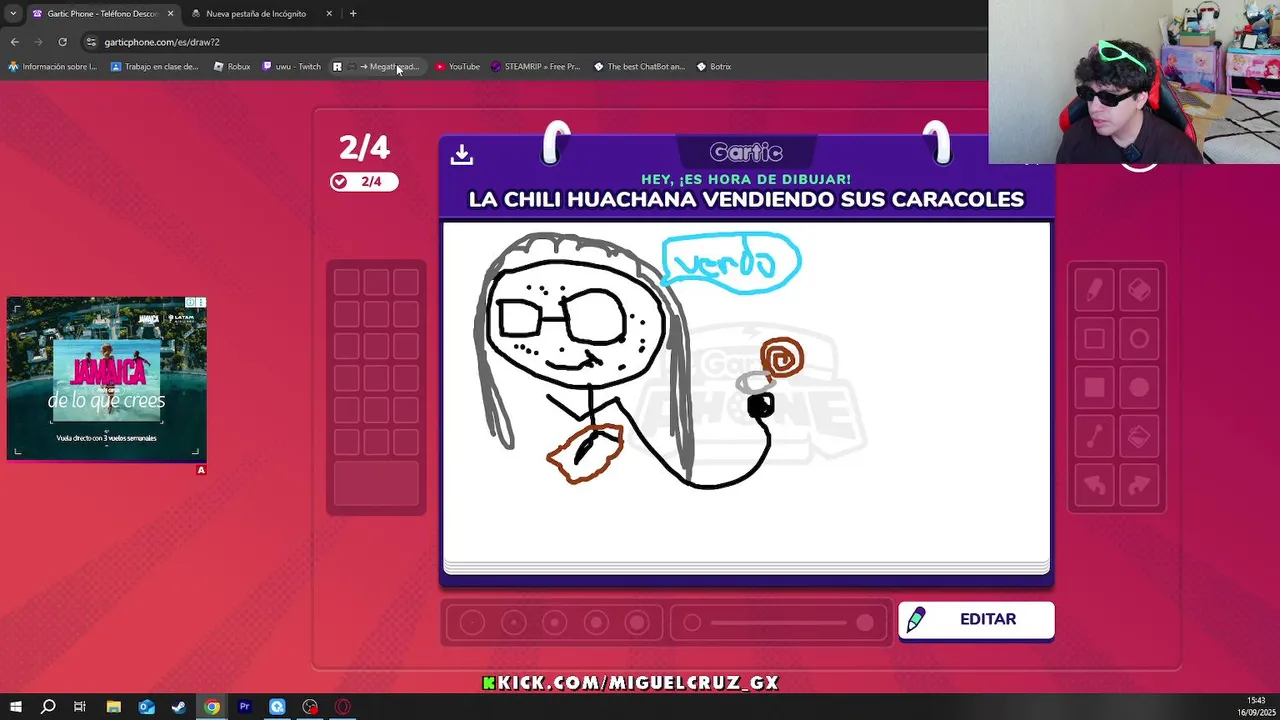
Task: Open File Explorer from the taskbar
Action: click(x=113, y=707)
